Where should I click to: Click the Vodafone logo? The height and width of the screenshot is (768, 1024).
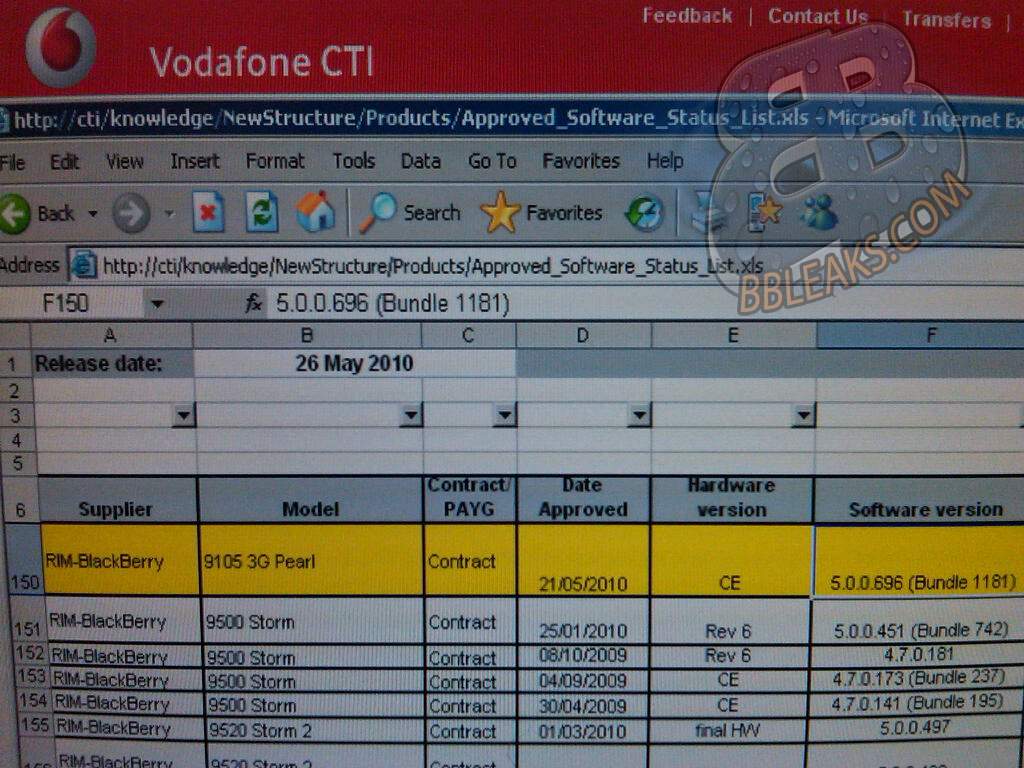point(60,47)
